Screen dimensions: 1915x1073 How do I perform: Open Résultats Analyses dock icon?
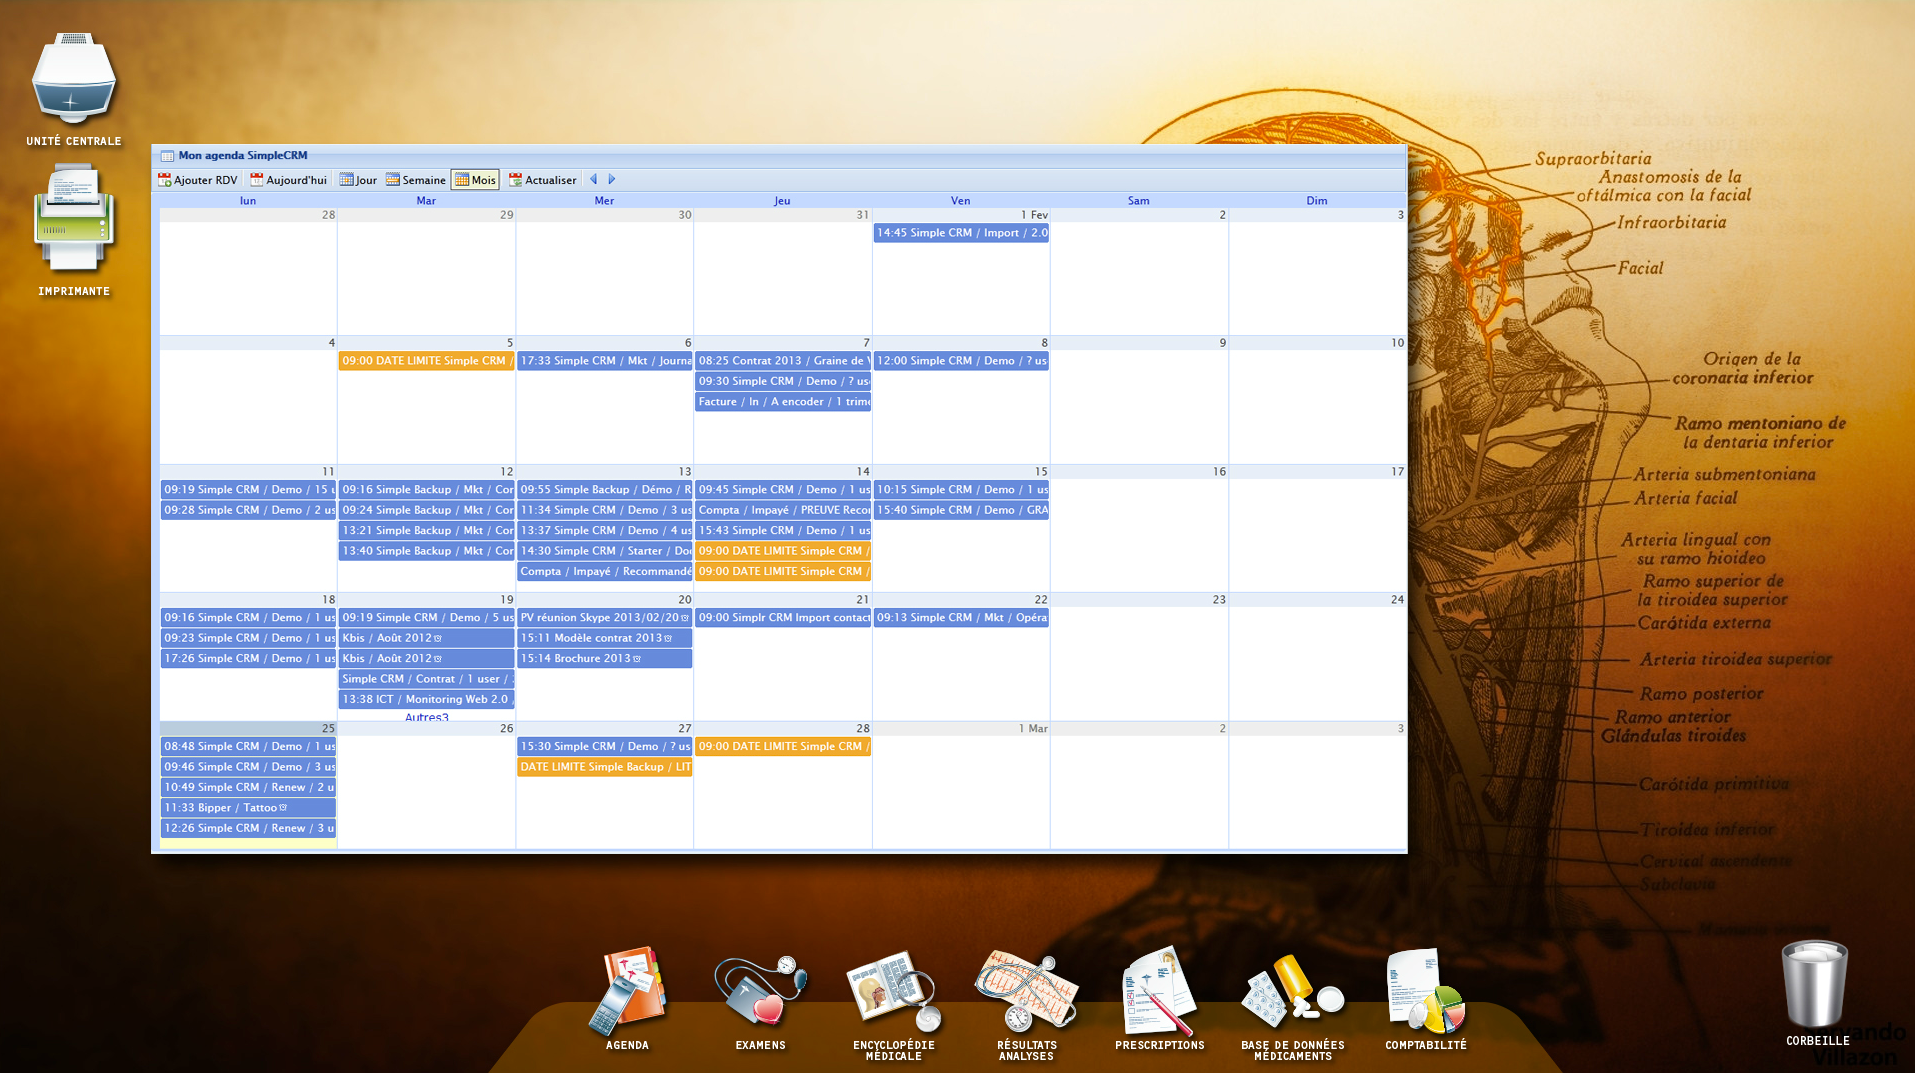pyautogui.click(x=1026, y=1004)
